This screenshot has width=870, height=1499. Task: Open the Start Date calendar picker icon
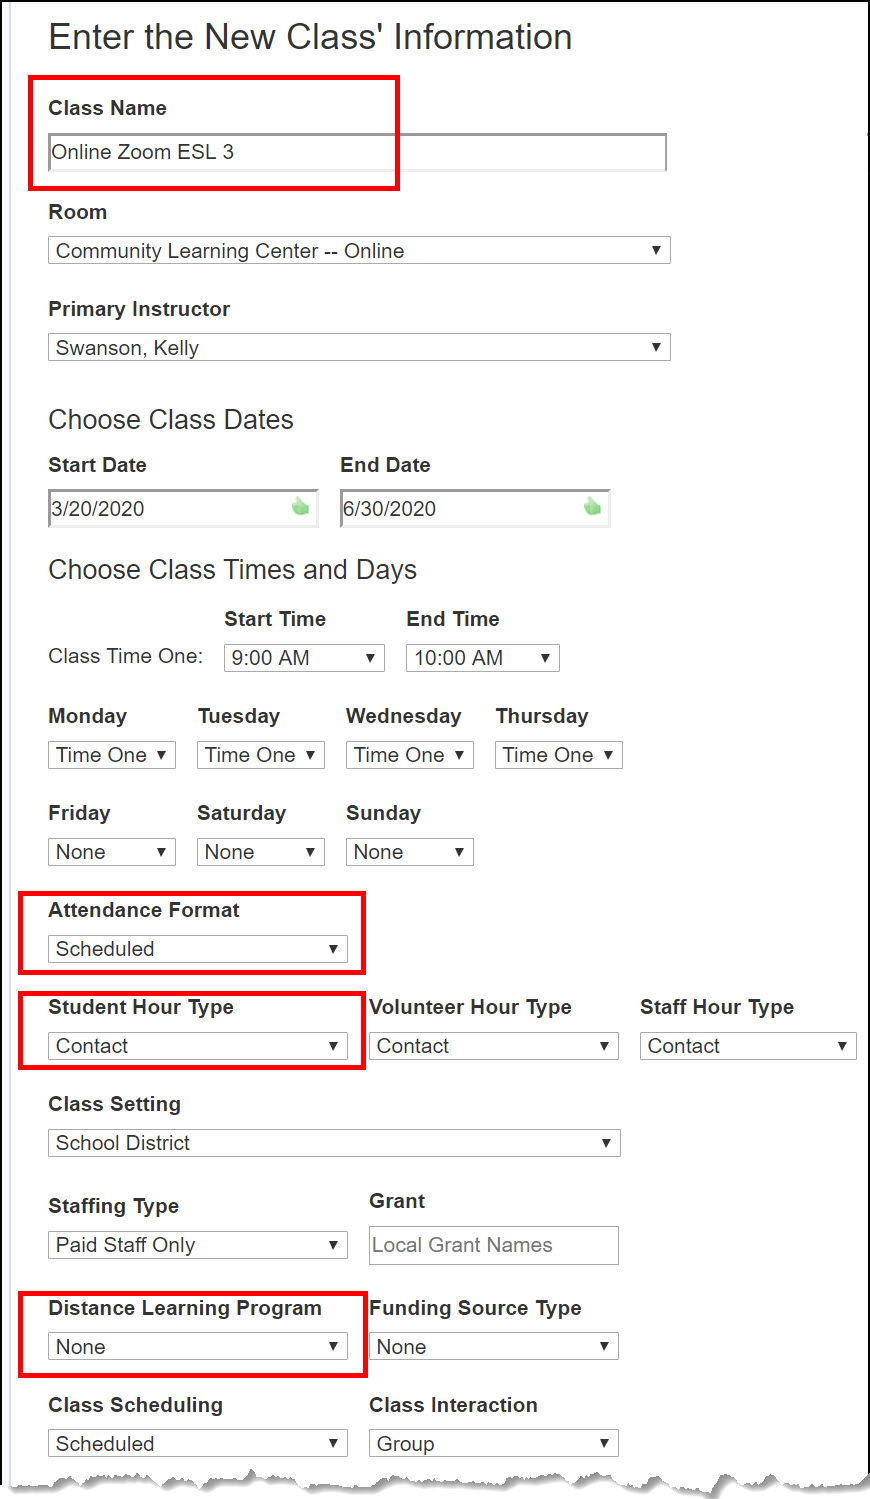(300, 507)
